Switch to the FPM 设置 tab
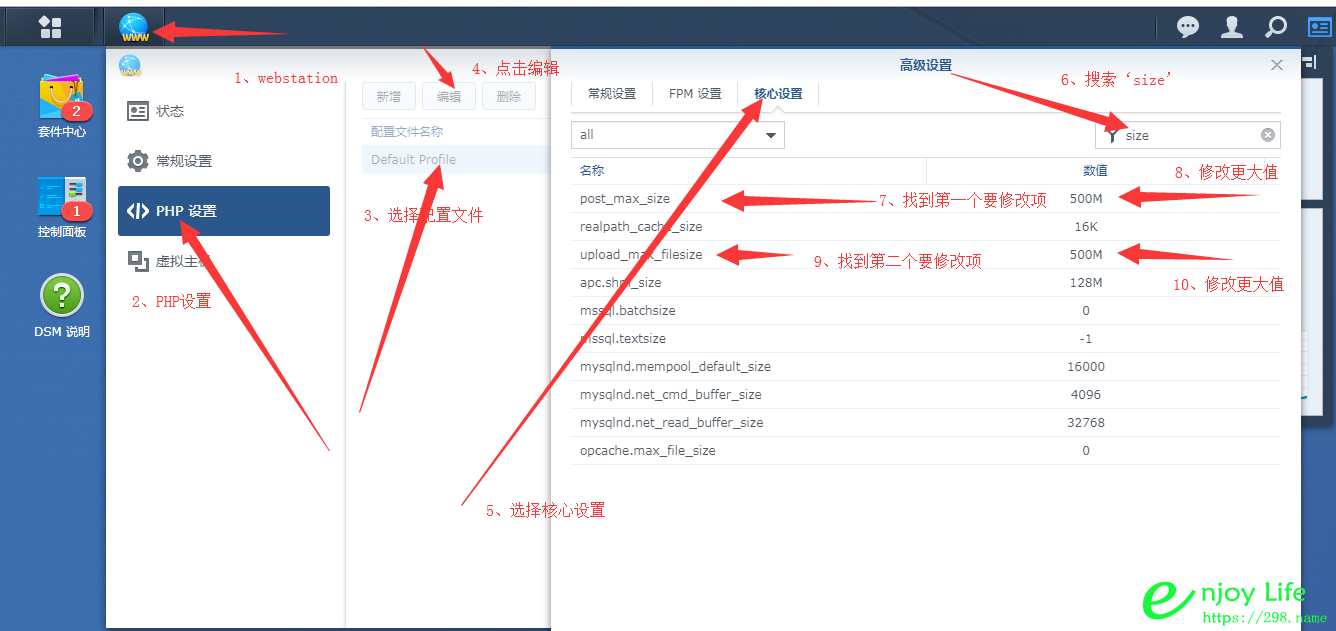 tap(695, 92)
